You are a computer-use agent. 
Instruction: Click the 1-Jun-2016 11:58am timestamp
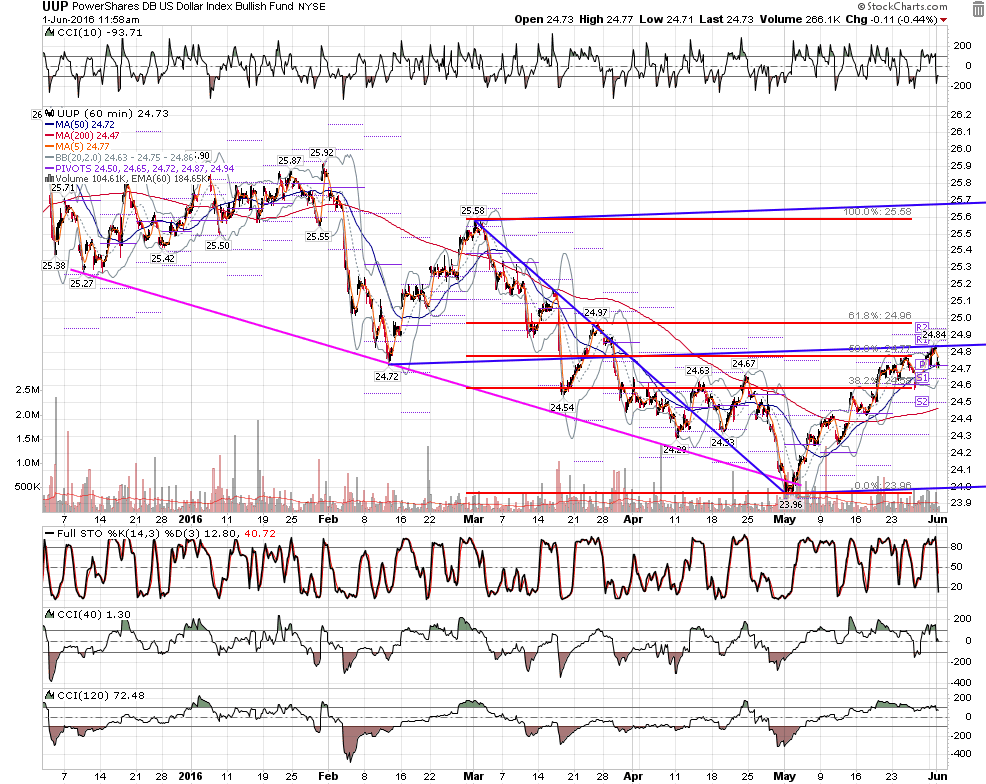[x=91, y=19]
